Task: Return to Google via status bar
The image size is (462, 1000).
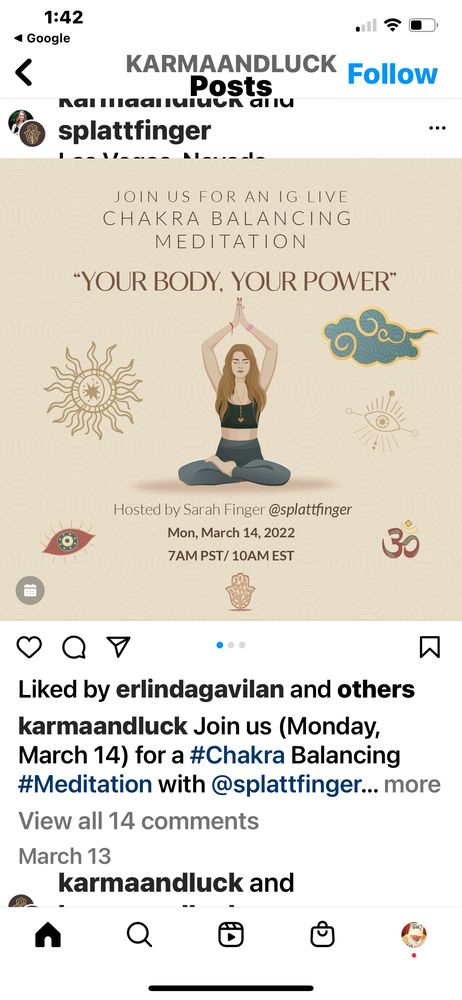Action: (41, 38)
